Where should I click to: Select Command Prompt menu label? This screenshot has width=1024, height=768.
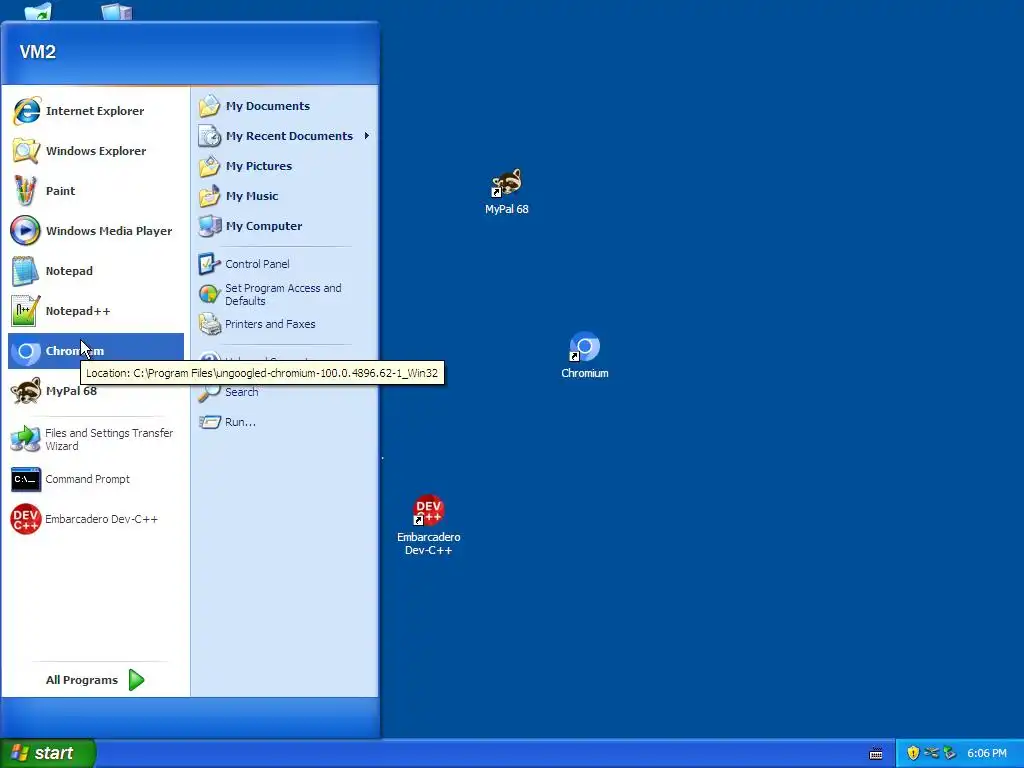pyautogui.click(x=88, y=479)
